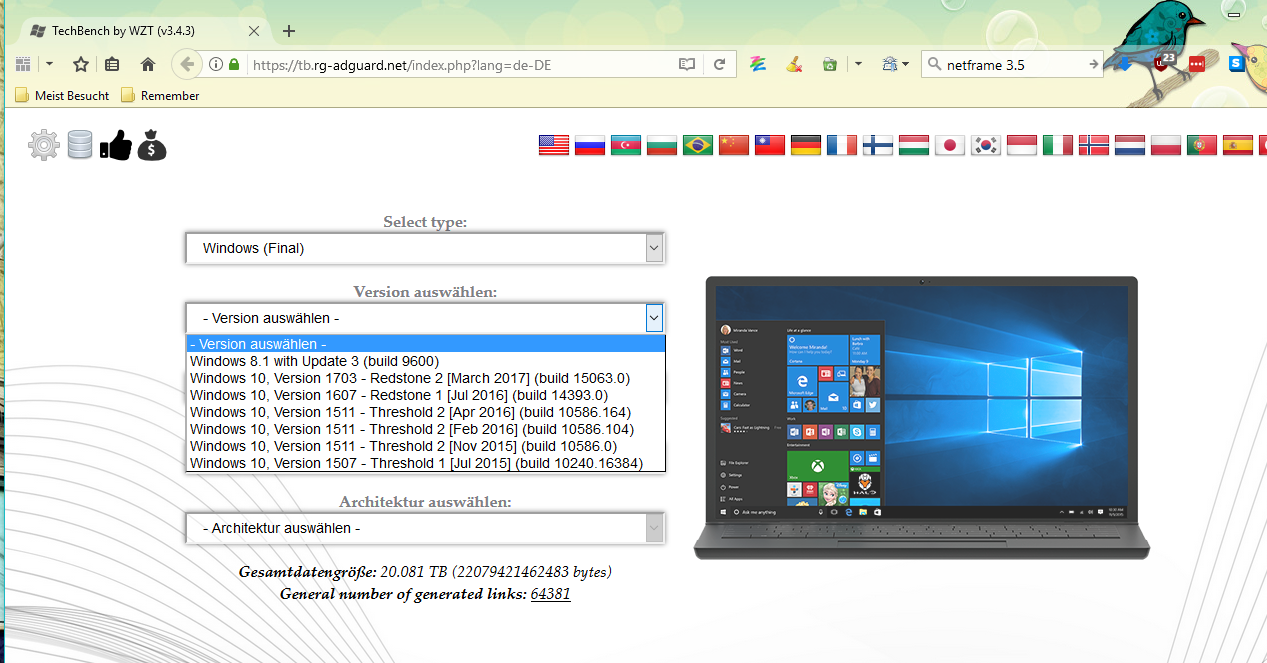
Task: Submit the search with the arrow button
Action: point(1093,65)
